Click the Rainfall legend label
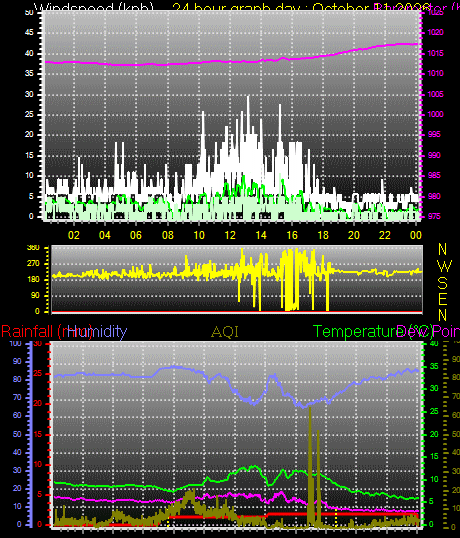Image resolution: width=460 pixels, height=538 pixels. click(47, 332)
